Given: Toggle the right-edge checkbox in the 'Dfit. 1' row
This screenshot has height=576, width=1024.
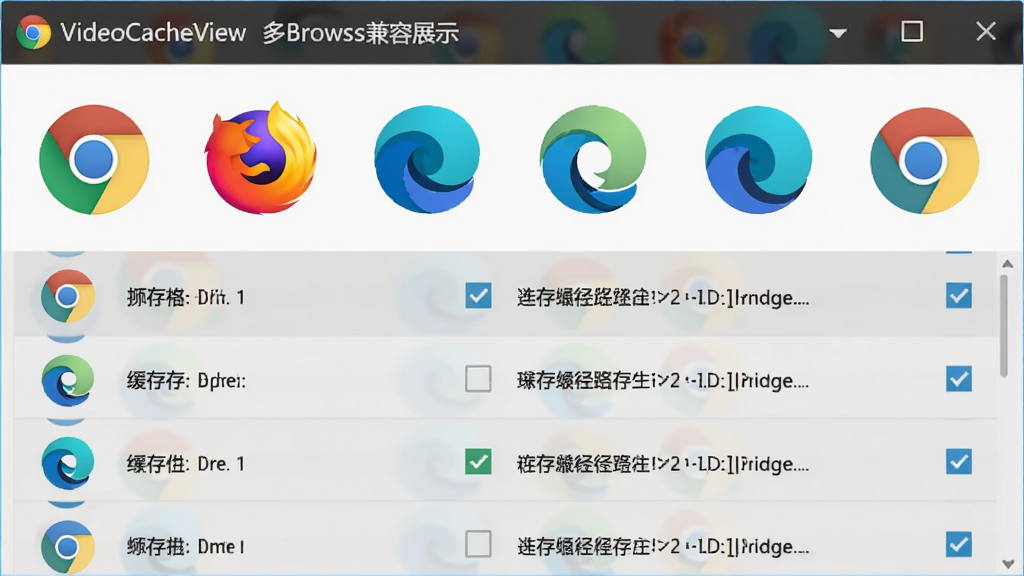Looking at the screenshot, I should pos(959,295).
